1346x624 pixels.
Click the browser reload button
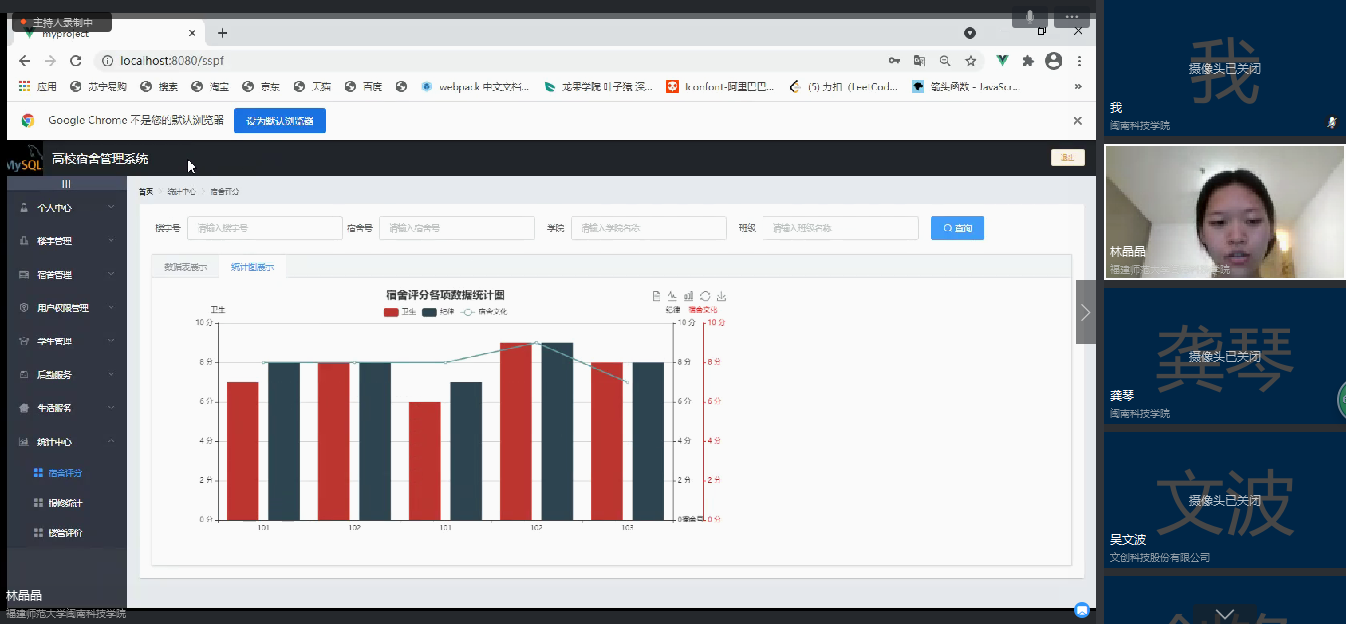click(x=75, y=61)
